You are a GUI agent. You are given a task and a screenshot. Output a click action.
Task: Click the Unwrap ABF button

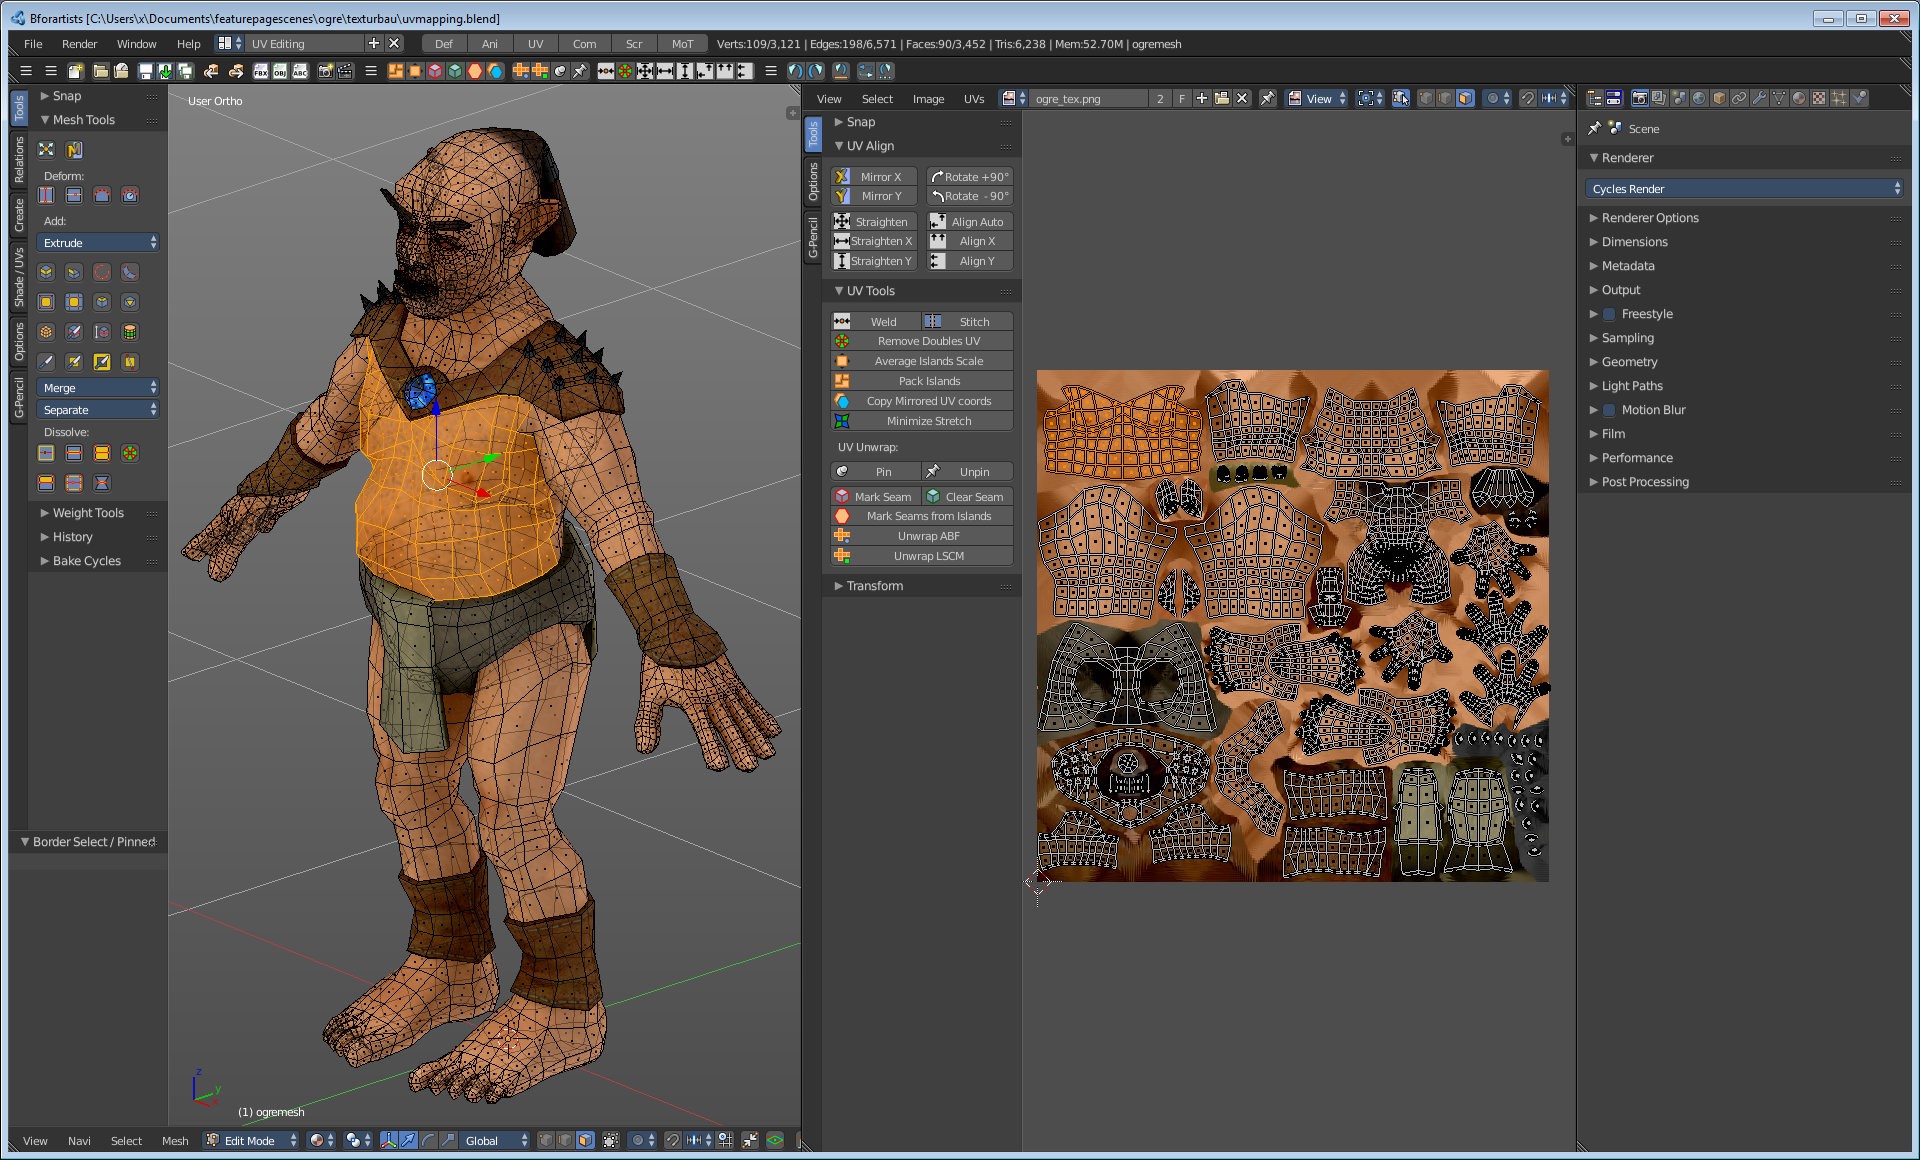coord(927,536)
